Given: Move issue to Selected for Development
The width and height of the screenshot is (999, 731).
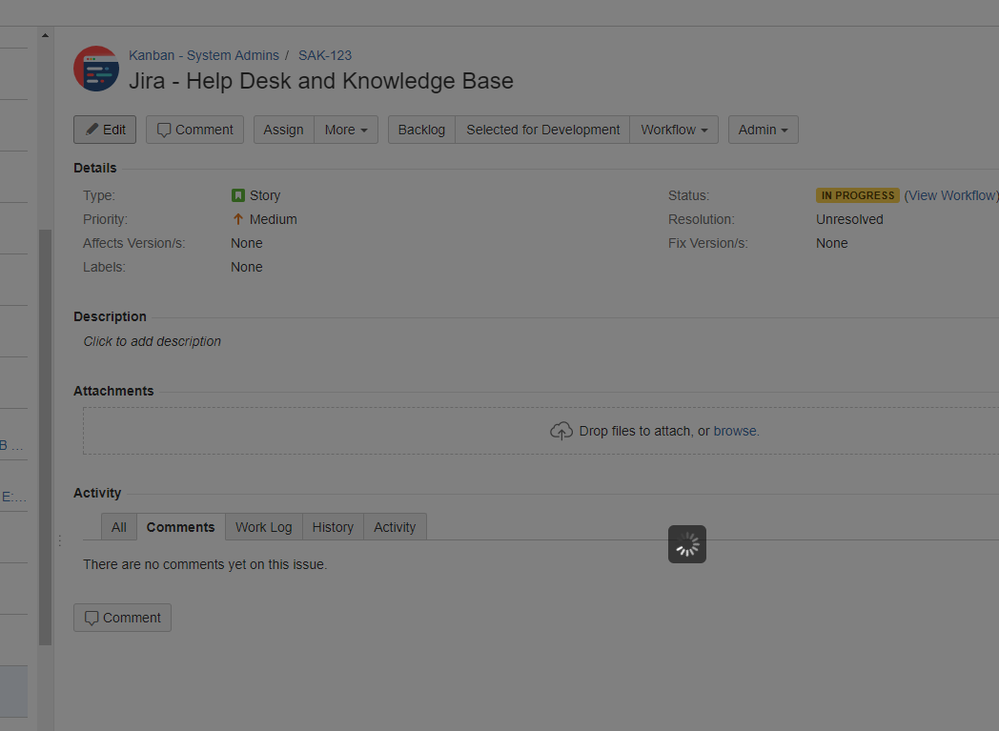Looking at the screenshot, I should [543, 129].
